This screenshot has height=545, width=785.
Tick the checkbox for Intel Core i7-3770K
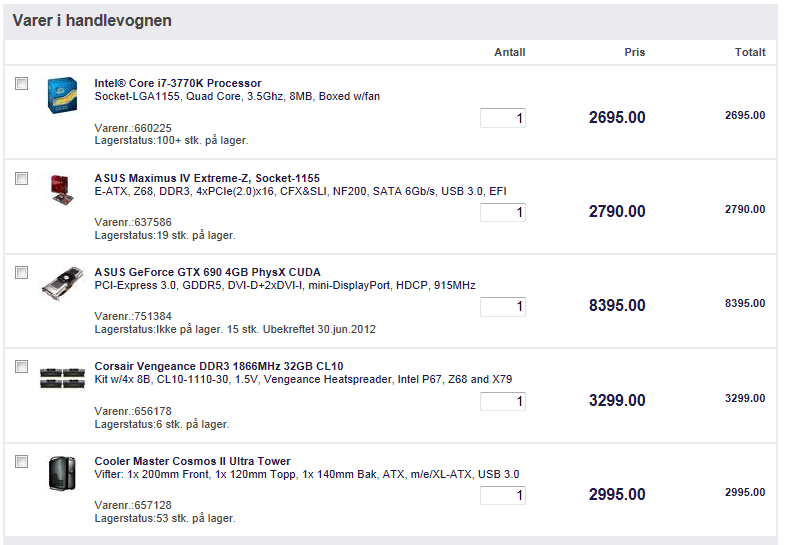pos(22,84)
